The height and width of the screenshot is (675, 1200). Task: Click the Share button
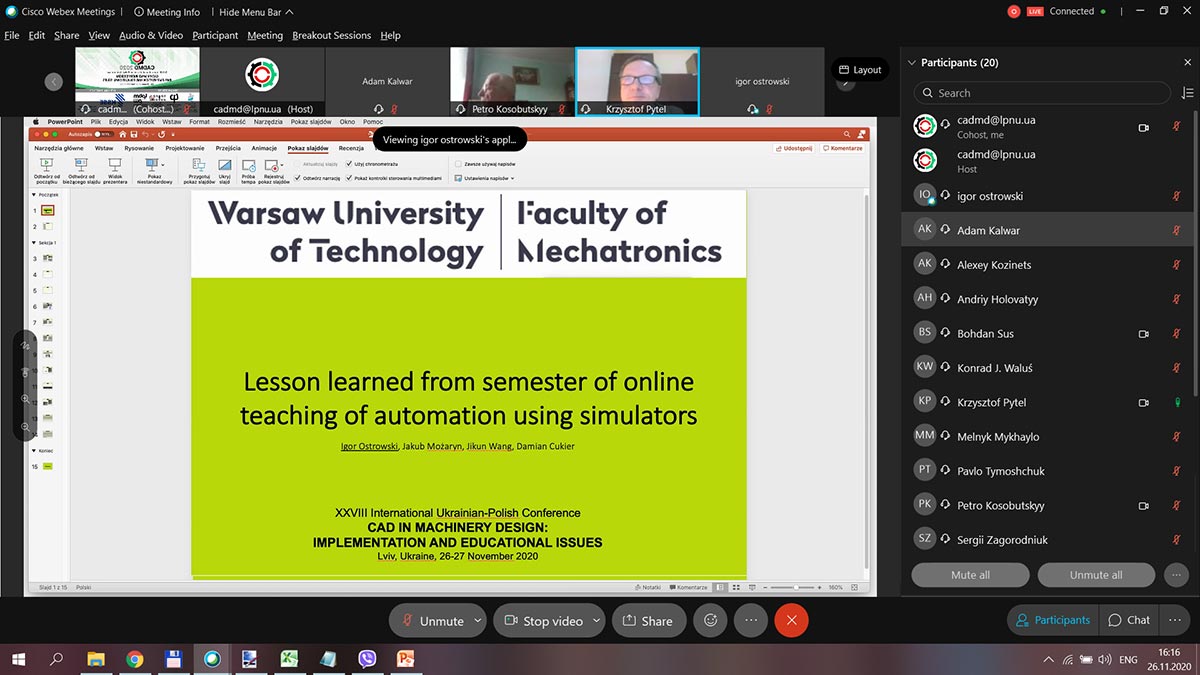tap(647, 620)
